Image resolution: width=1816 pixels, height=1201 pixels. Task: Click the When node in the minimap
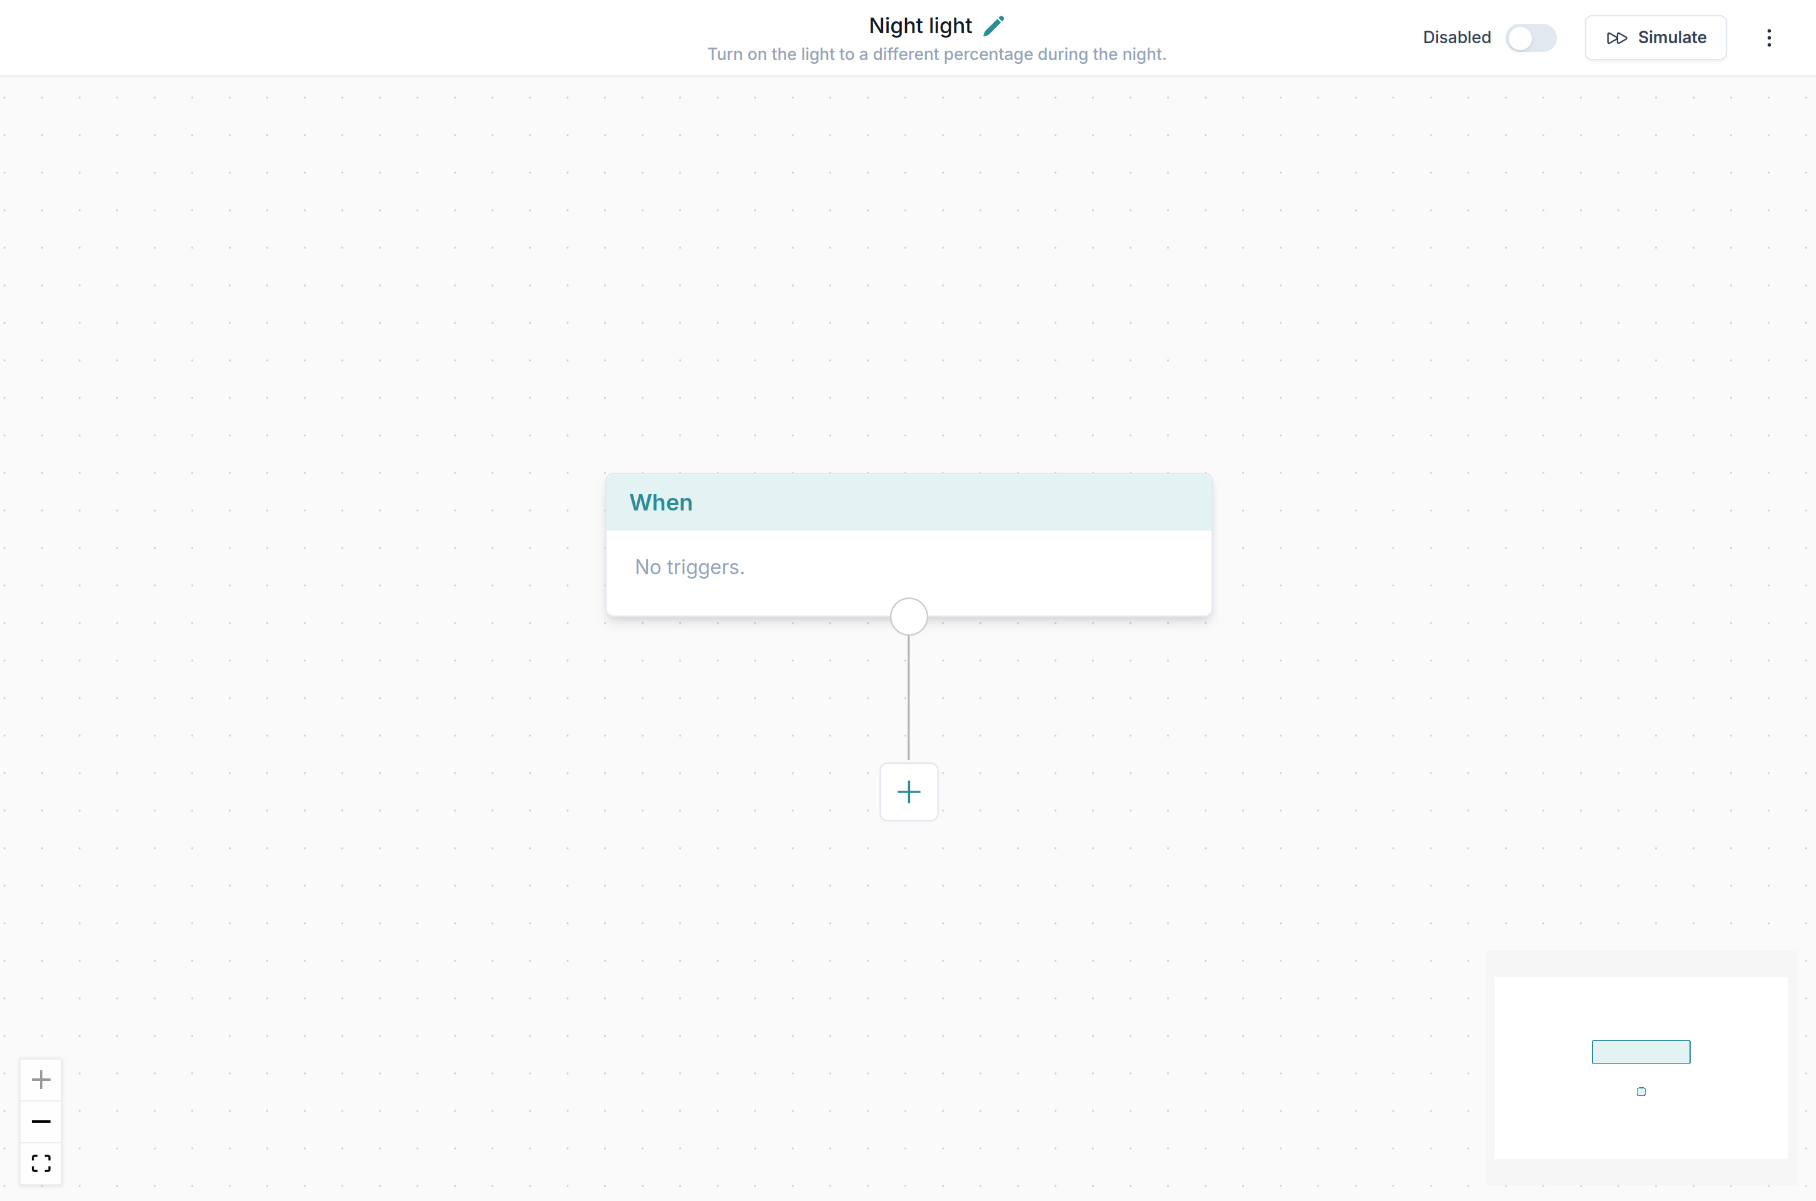(x=1640, y=1052)
